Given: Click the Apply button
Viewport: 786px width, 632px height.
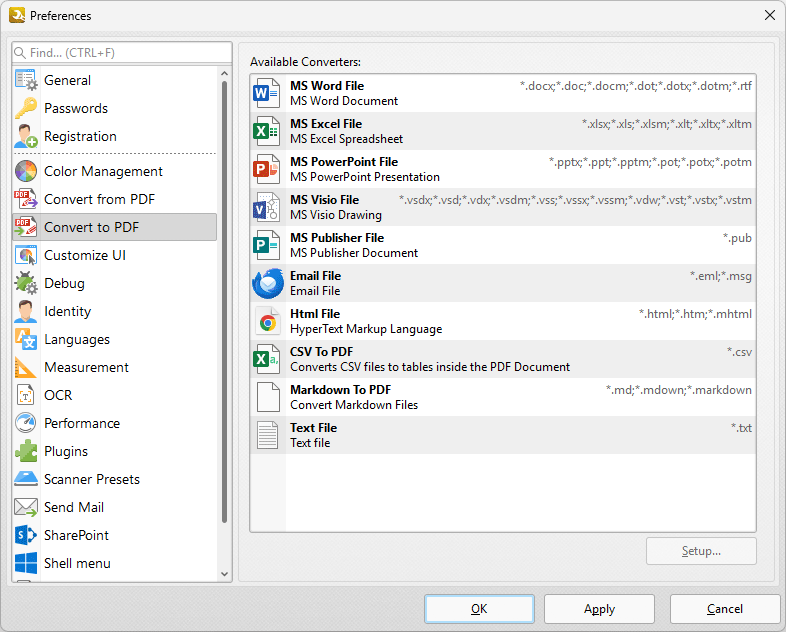Looking at the screenshot, I should coord(600,609).
